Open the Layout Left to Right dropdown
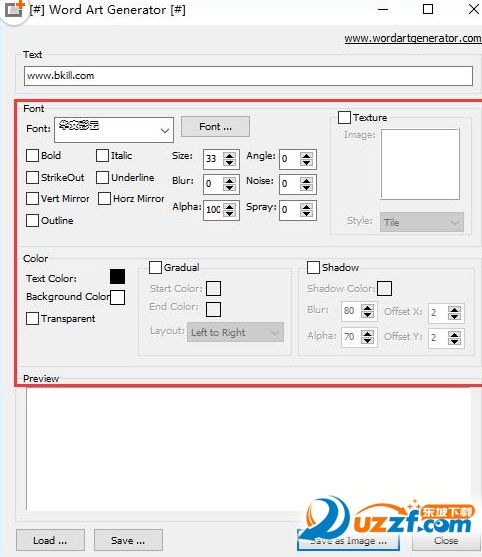The width and height of the screenshot is (482, 557). click(235, 332)
